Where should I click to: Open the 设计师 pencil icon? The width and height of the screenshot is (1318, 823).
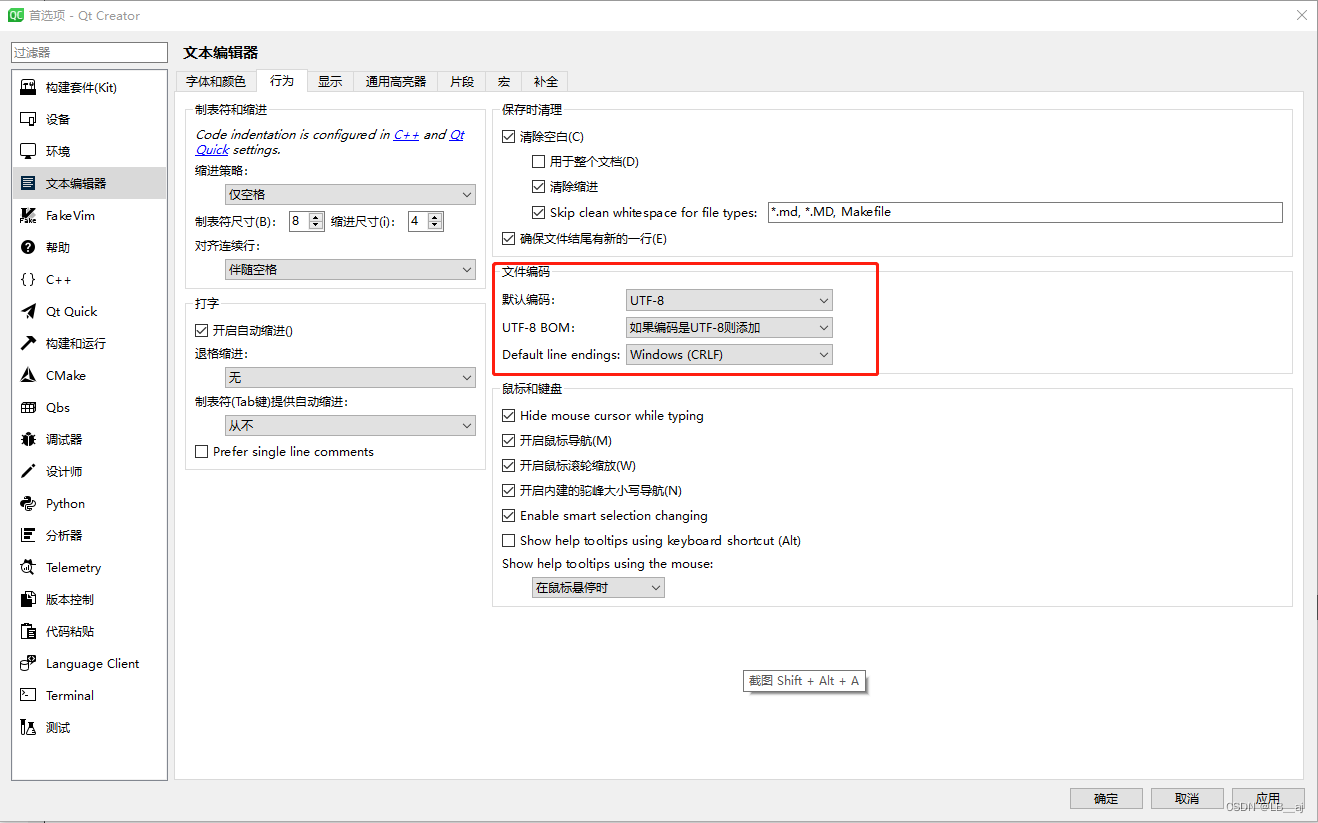[28, 471]
